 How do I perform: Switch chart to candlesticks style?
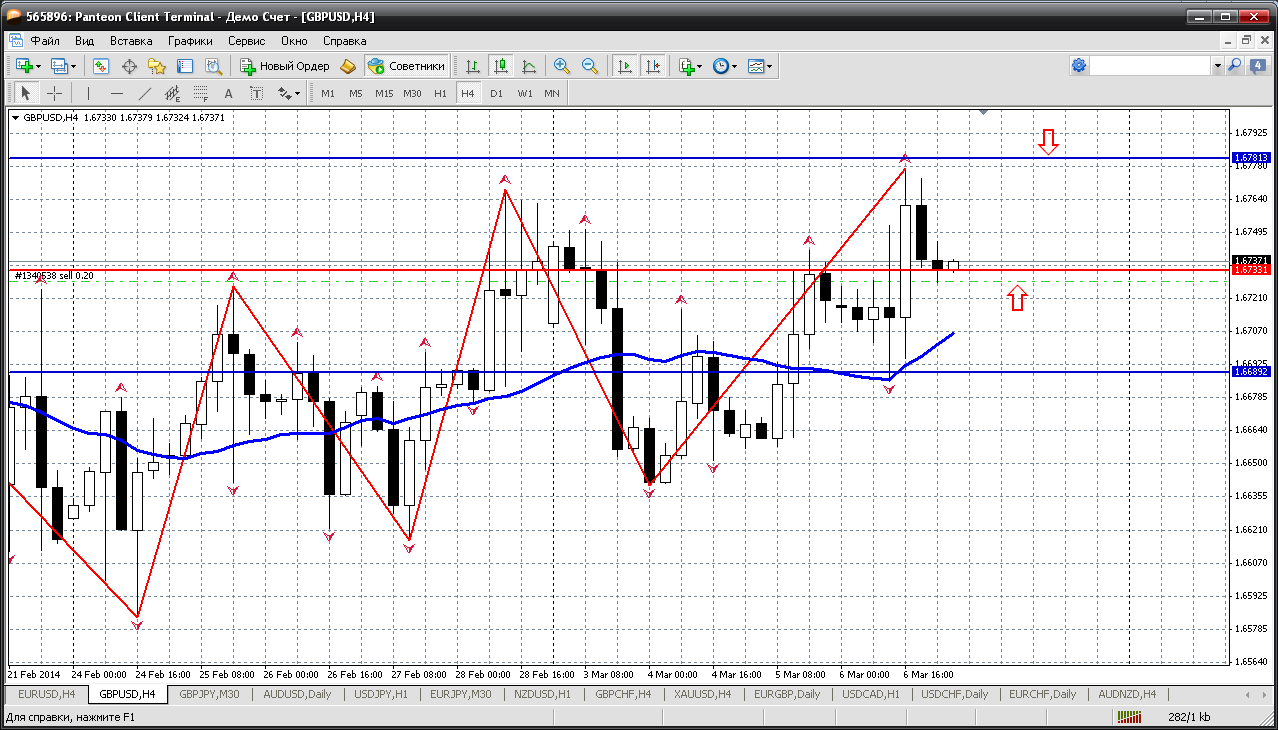(x=501, y=66)
